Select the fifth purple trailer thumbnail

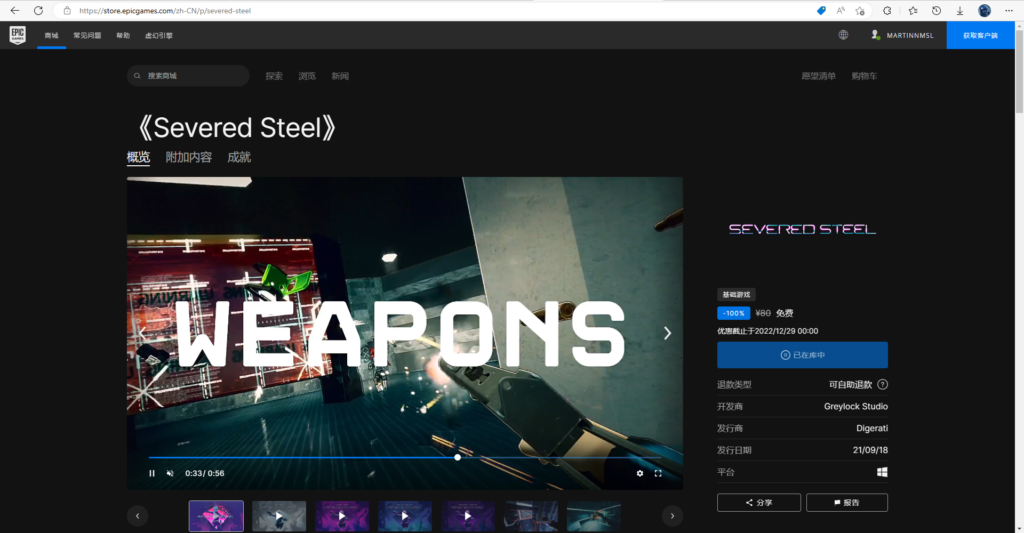(468, 516)
